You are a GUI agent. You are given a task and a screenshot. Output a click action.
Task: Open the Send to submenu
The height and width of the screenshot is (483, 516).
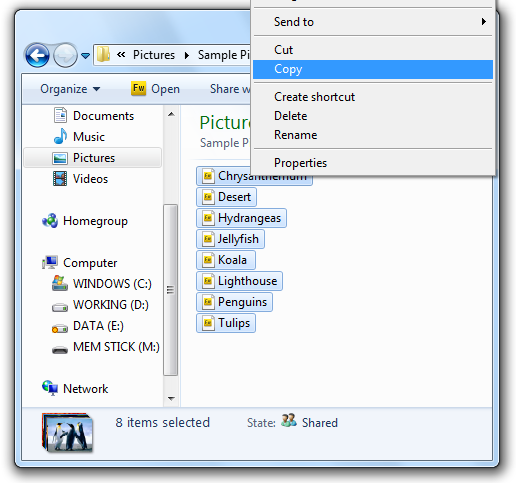click(x=373, y=22)
